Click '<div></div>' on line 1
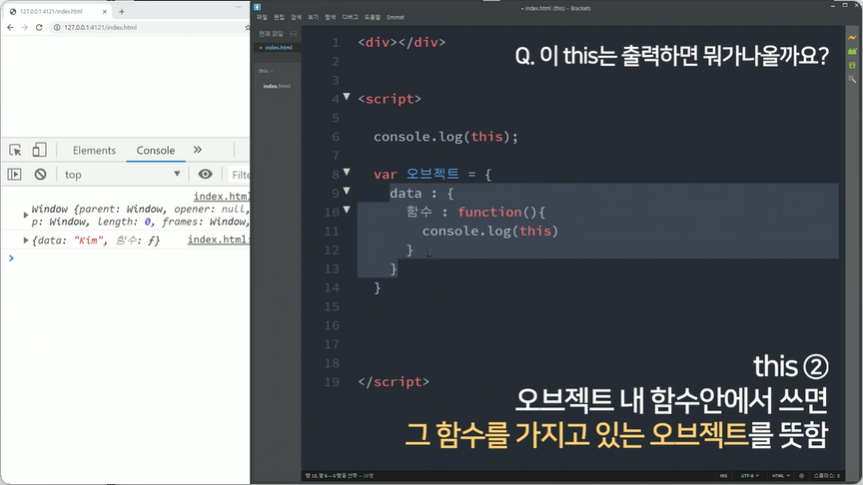Image resolution: width=863 pixels, height=485 pixels. pos(402,42)
